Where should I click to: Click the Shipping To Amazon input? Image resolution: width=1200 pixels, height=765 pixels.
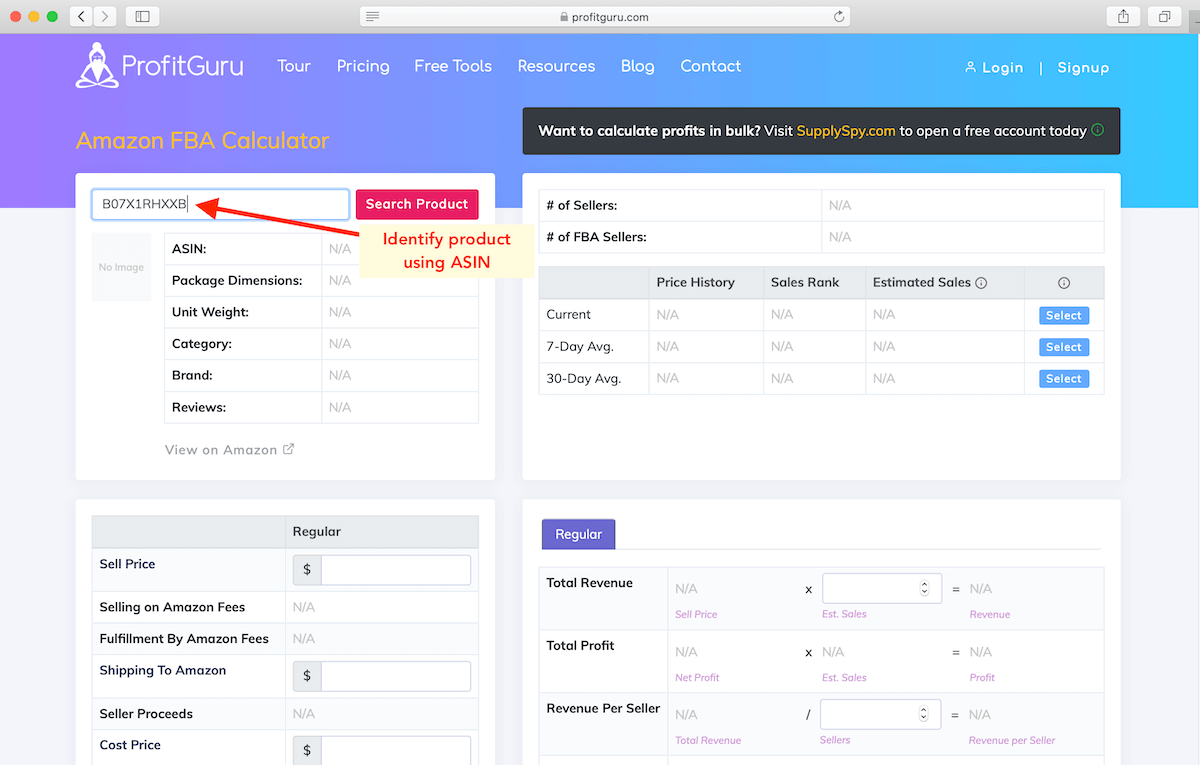[x=395, y=676]
